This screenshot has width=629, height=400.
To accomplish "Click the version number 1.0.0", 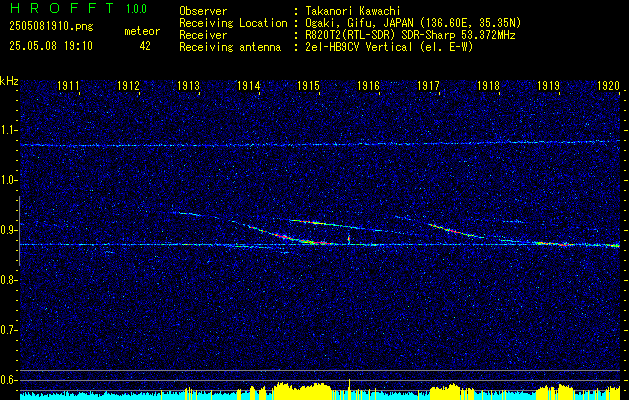I will 136,9.
